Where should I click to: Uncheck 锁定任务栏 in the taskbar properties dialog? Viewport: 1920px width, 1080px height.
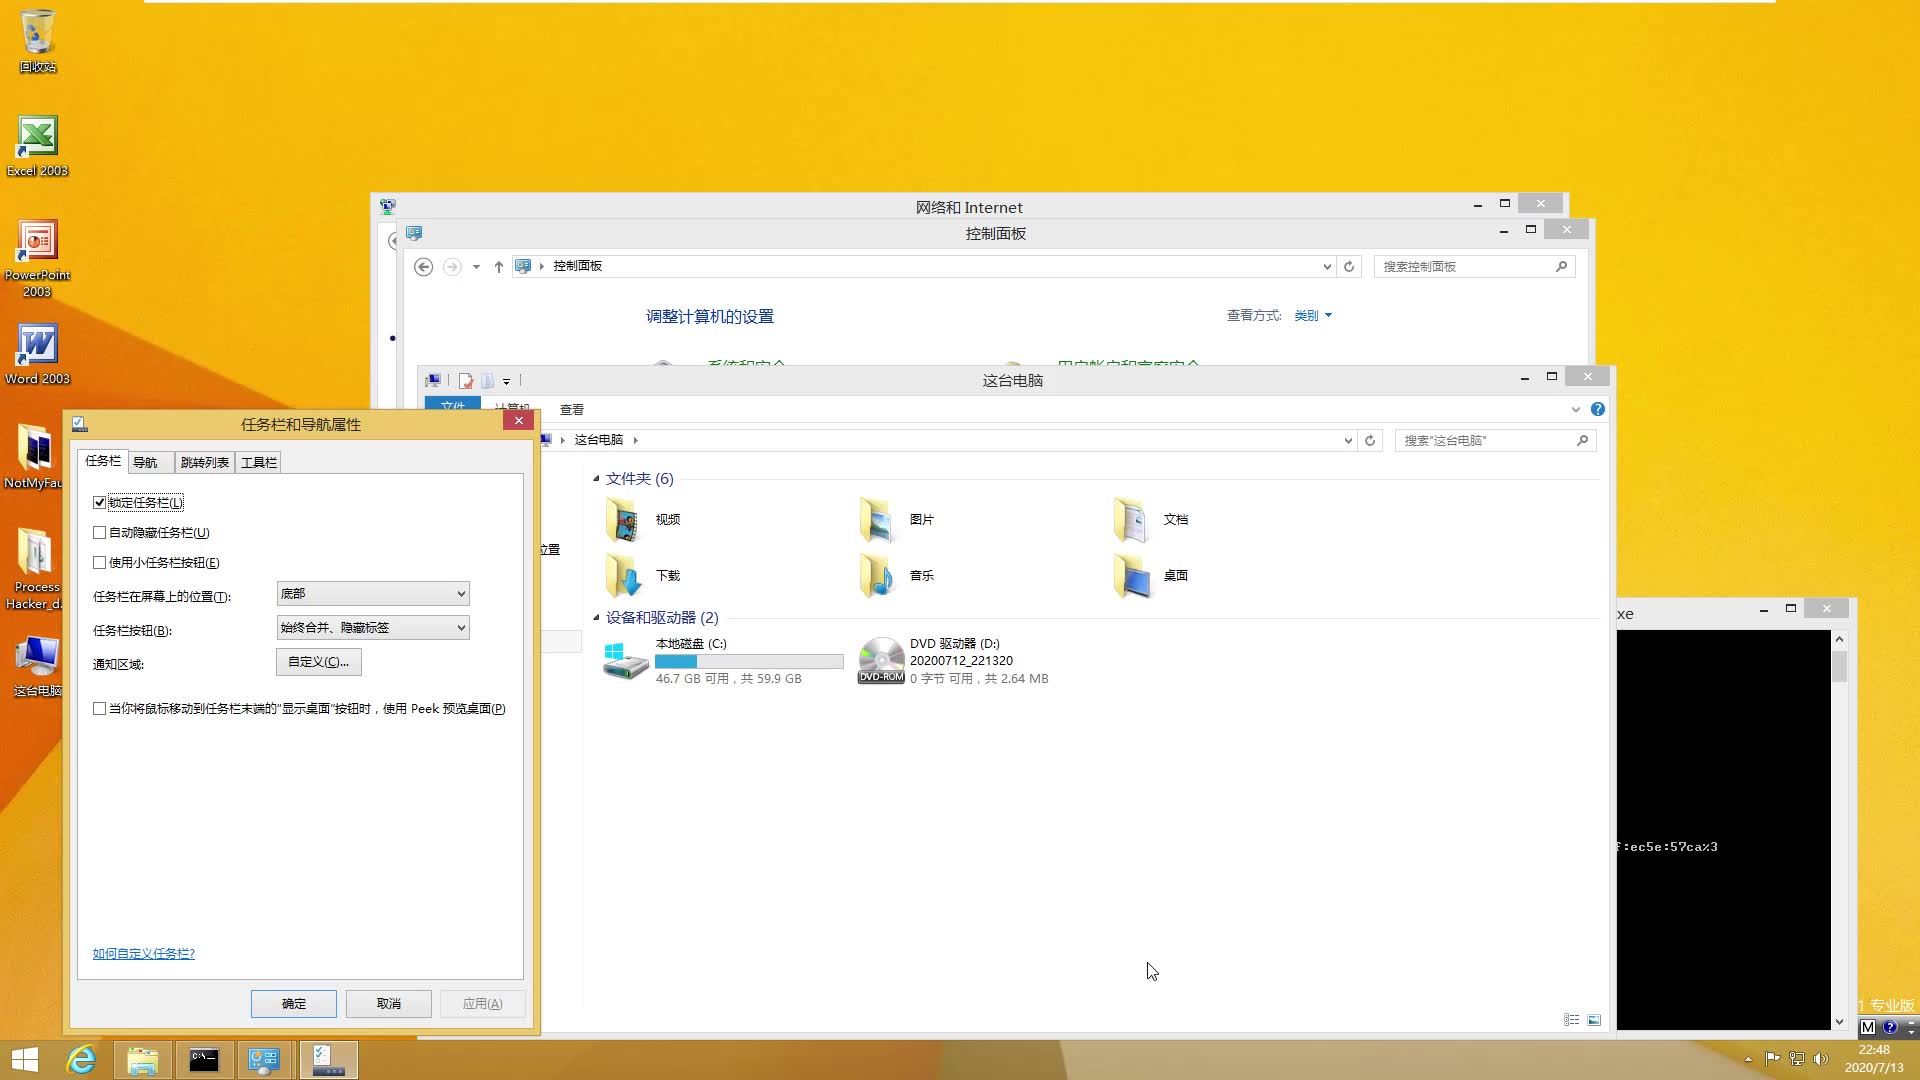[x=99, y=502]
